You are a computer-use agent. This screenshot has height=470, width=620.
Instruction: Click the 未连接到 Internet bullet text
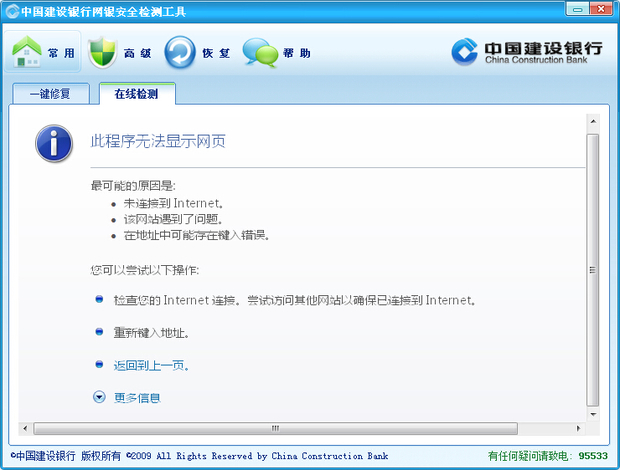click(x=173, y=204)
